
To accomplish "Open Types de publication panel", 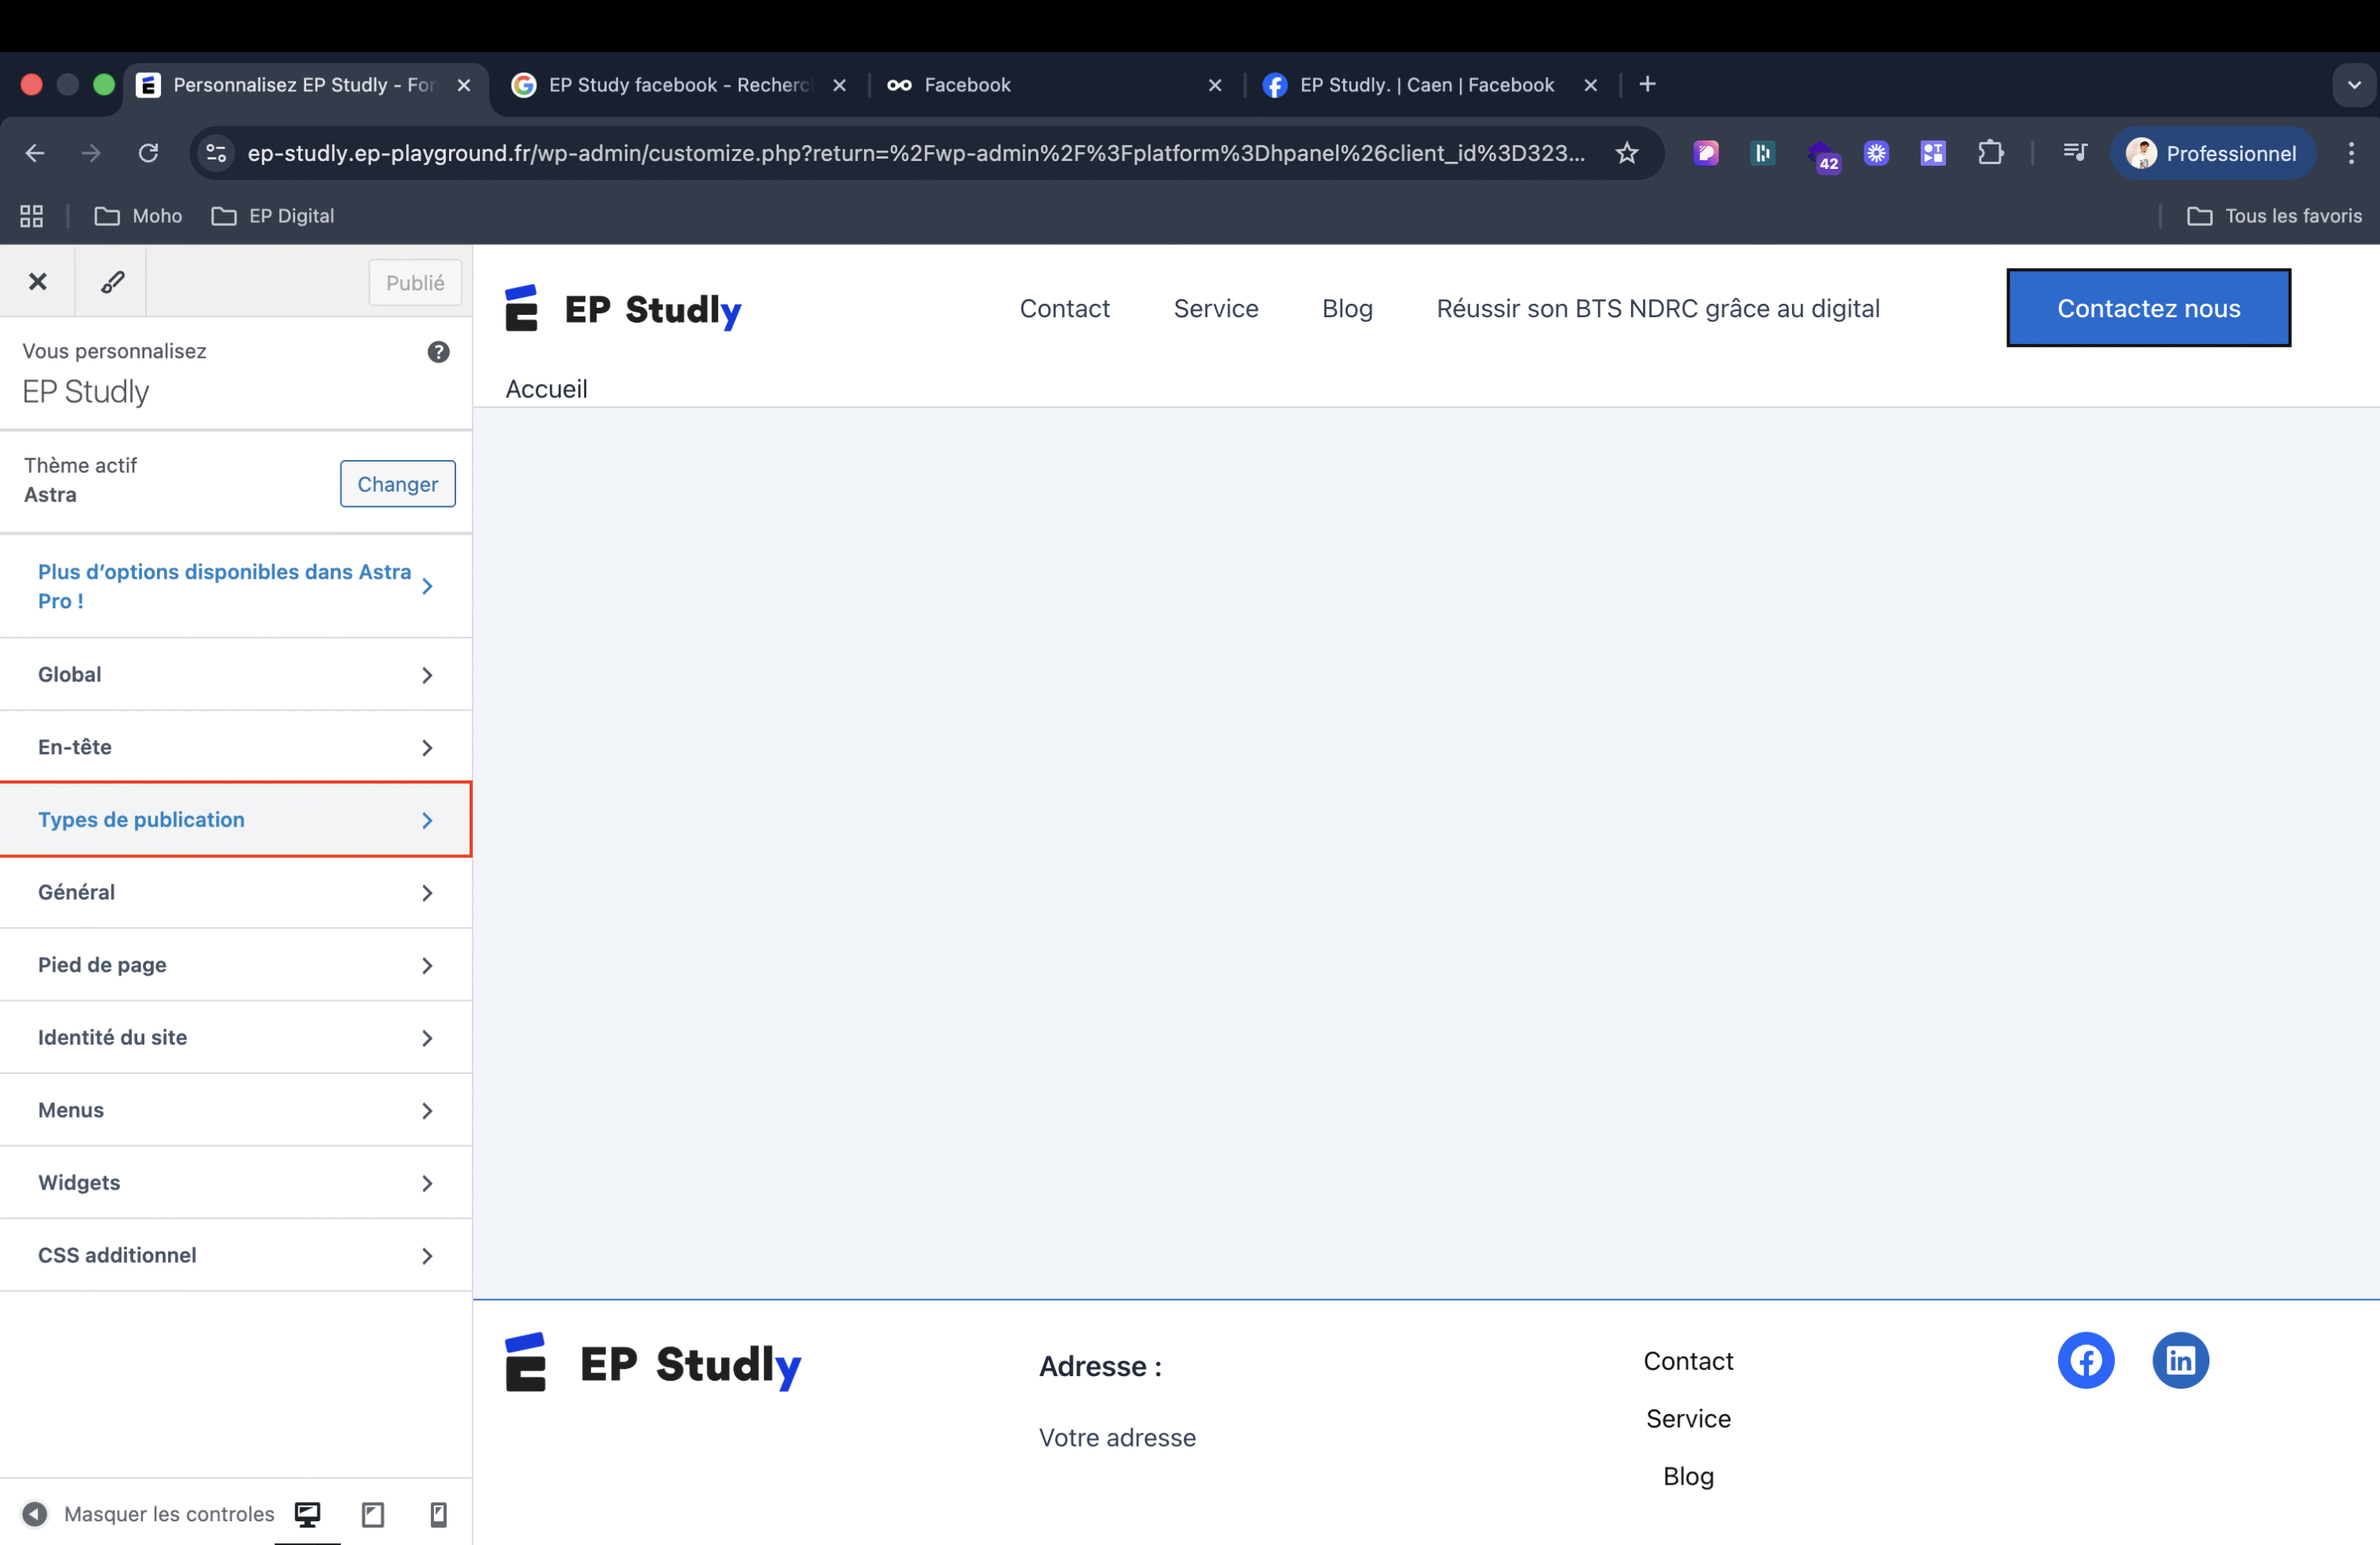I will coord(236,820).
